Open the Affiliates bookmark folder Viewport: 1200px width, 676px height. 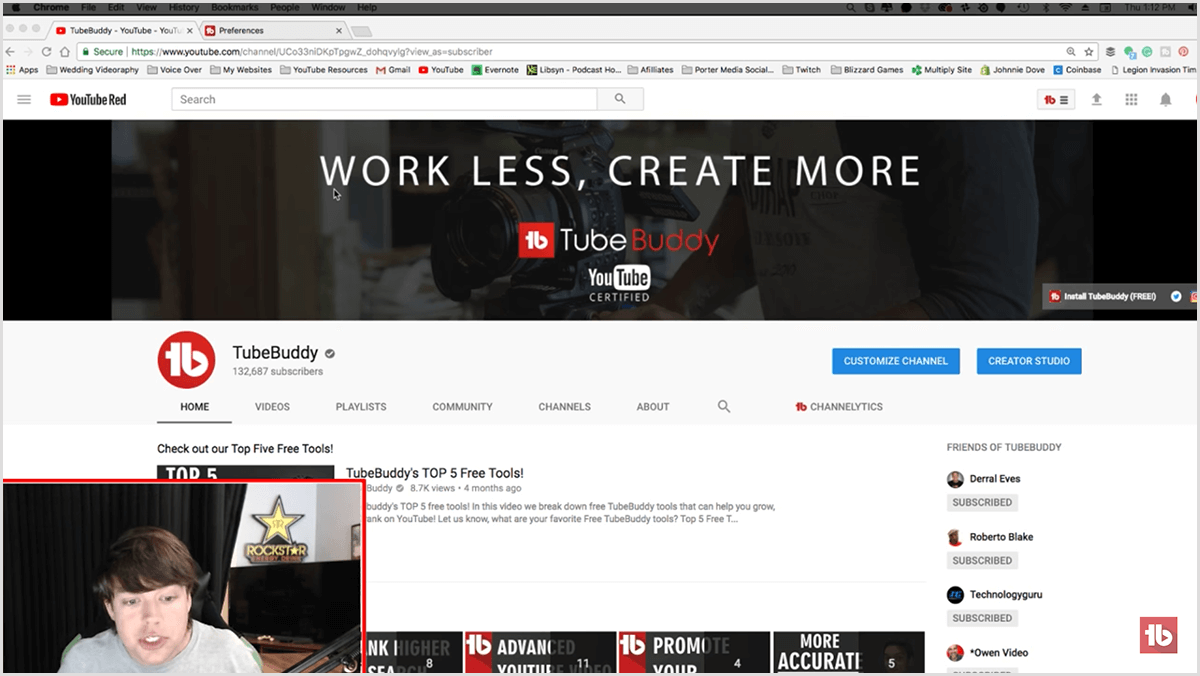650,70
